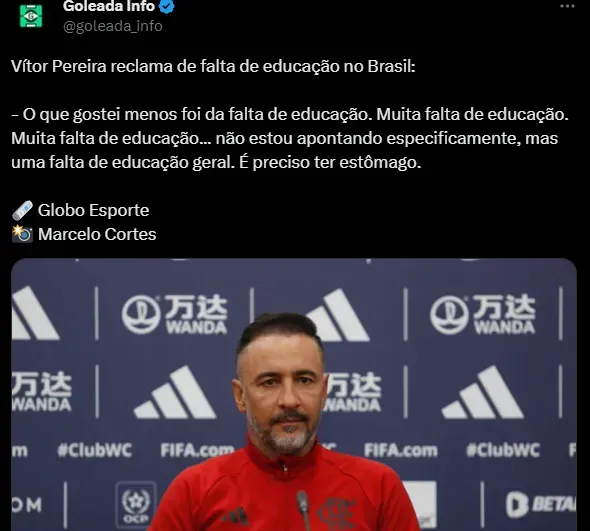
Task: Open the tweet's three-dot more options
Action: 567,6
